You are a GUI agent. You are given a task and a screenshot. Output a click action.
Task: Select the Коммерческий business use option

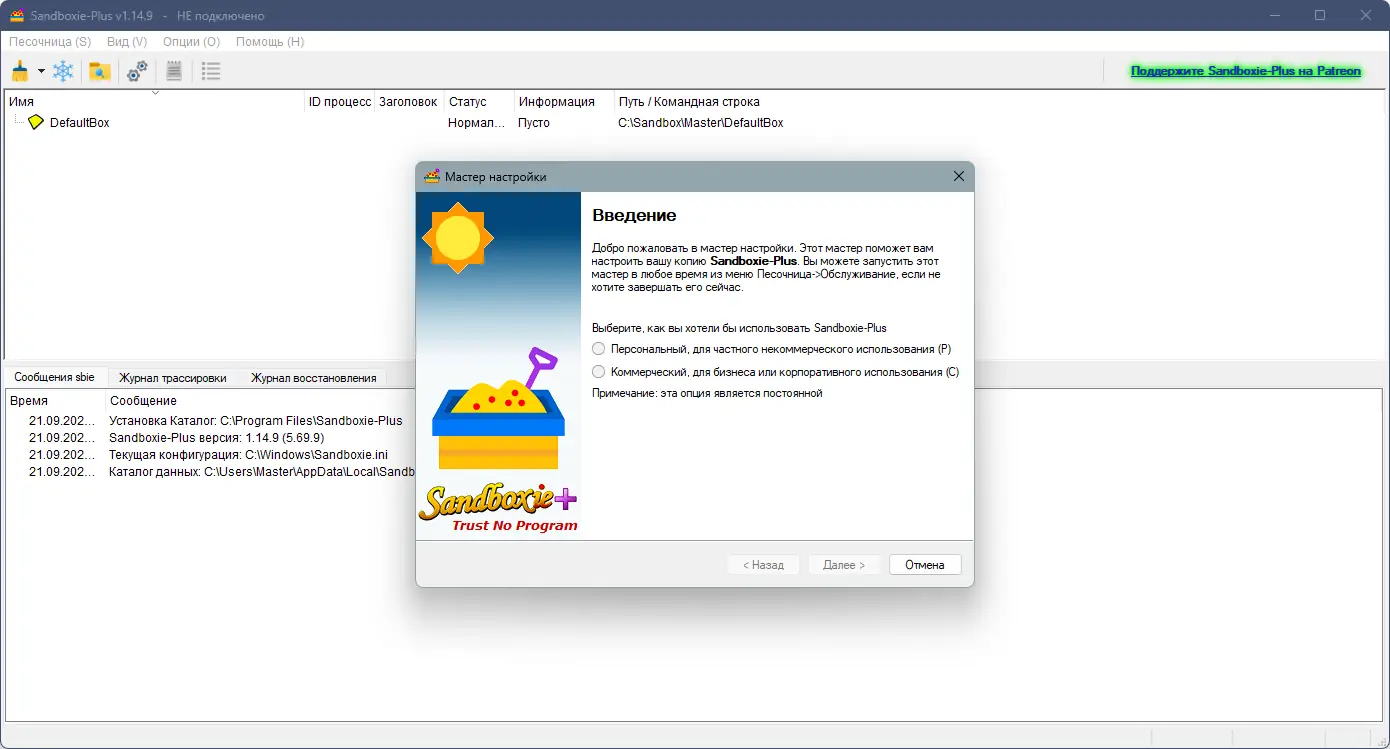[775, 372]
